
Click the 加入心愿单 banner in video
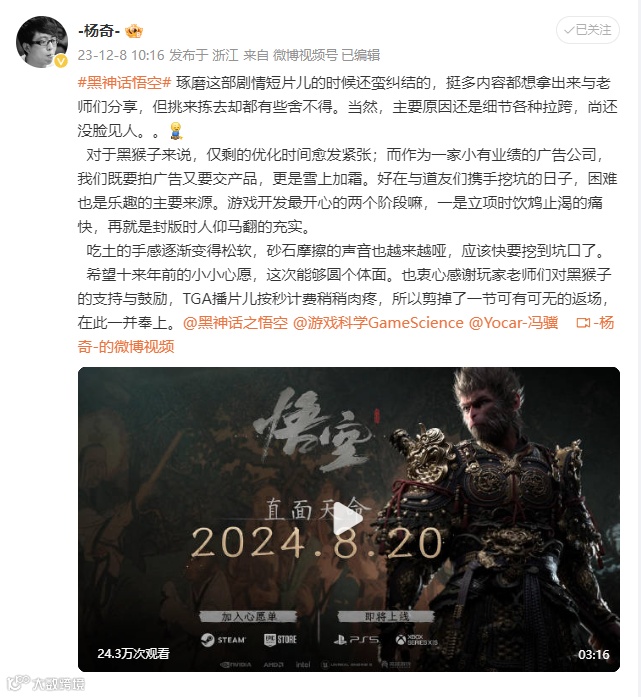(248, 616)
